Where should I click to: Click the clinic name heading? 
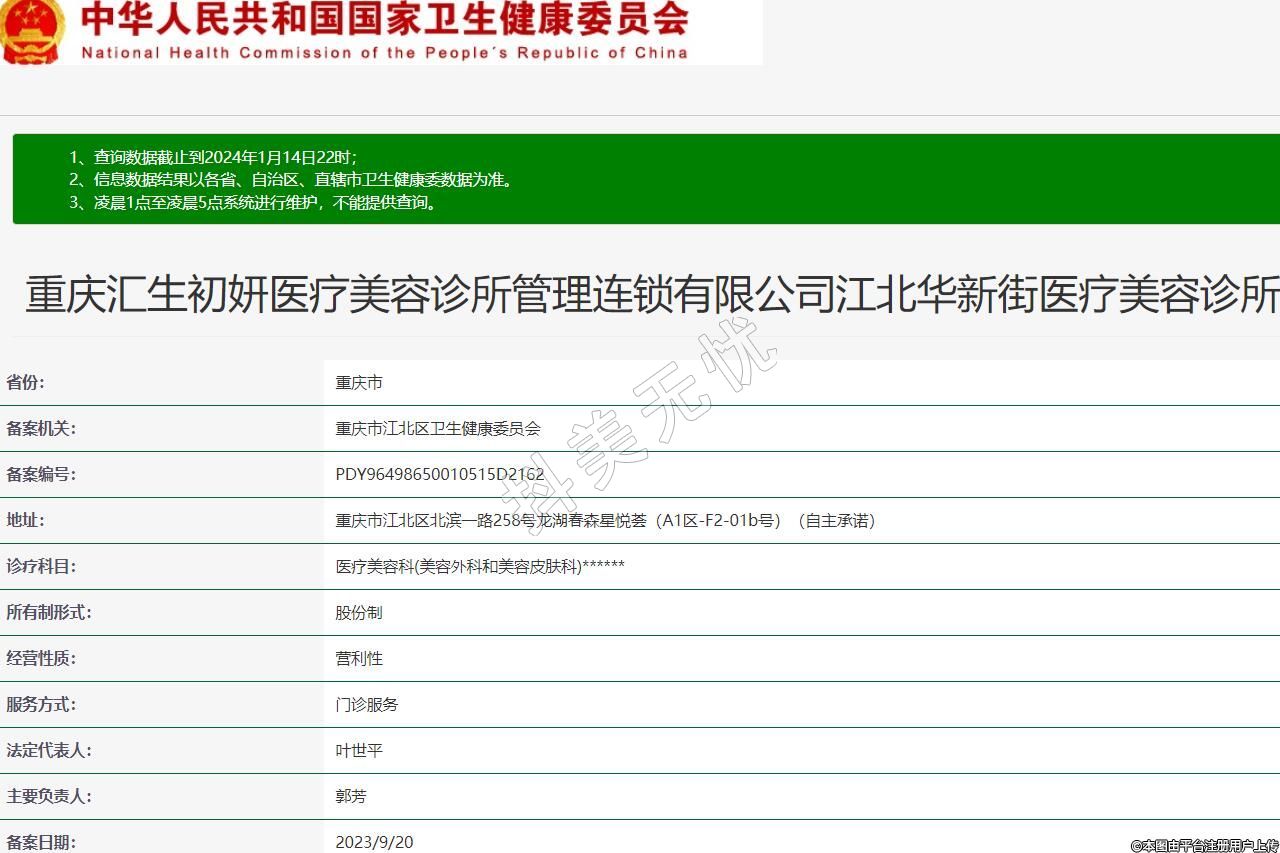click(651, 295)
